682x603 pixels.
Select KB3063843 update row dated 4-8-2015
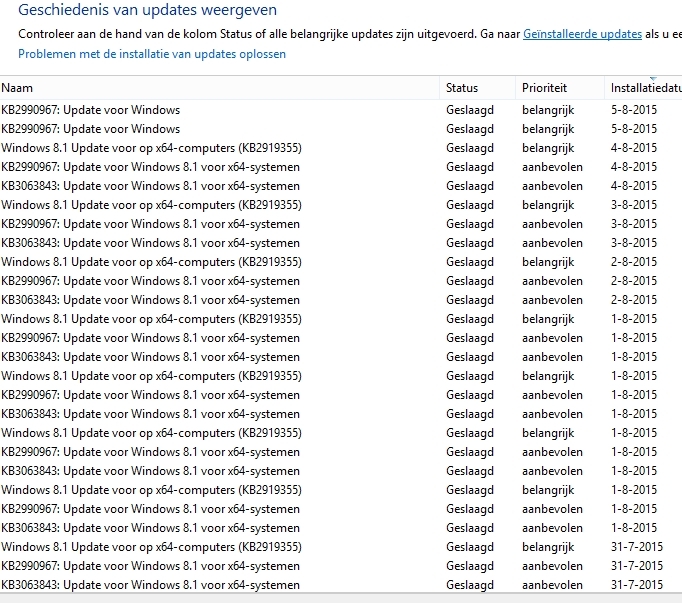point(341,186)
